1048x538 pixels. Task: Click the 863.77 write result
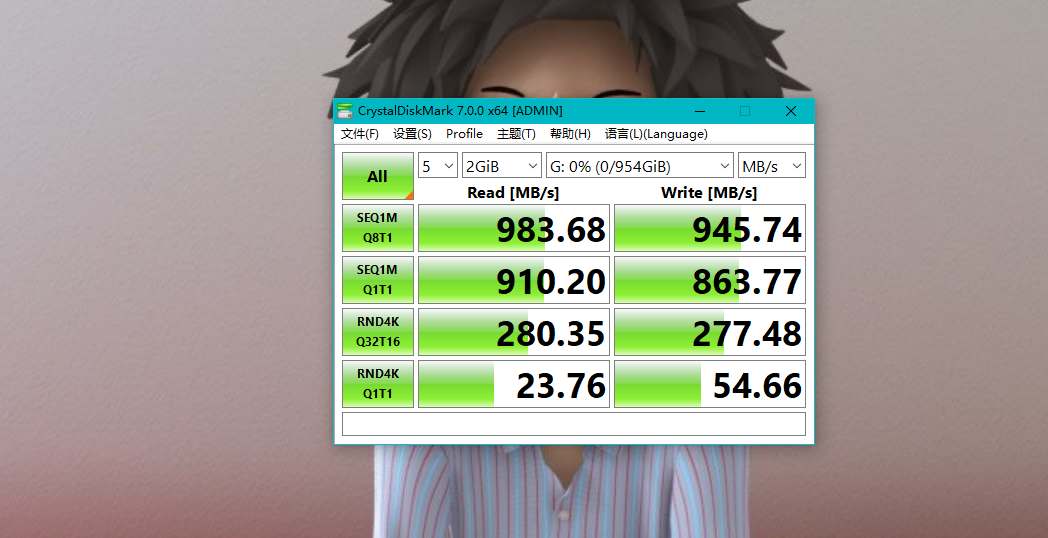click(x=710, y=280)
